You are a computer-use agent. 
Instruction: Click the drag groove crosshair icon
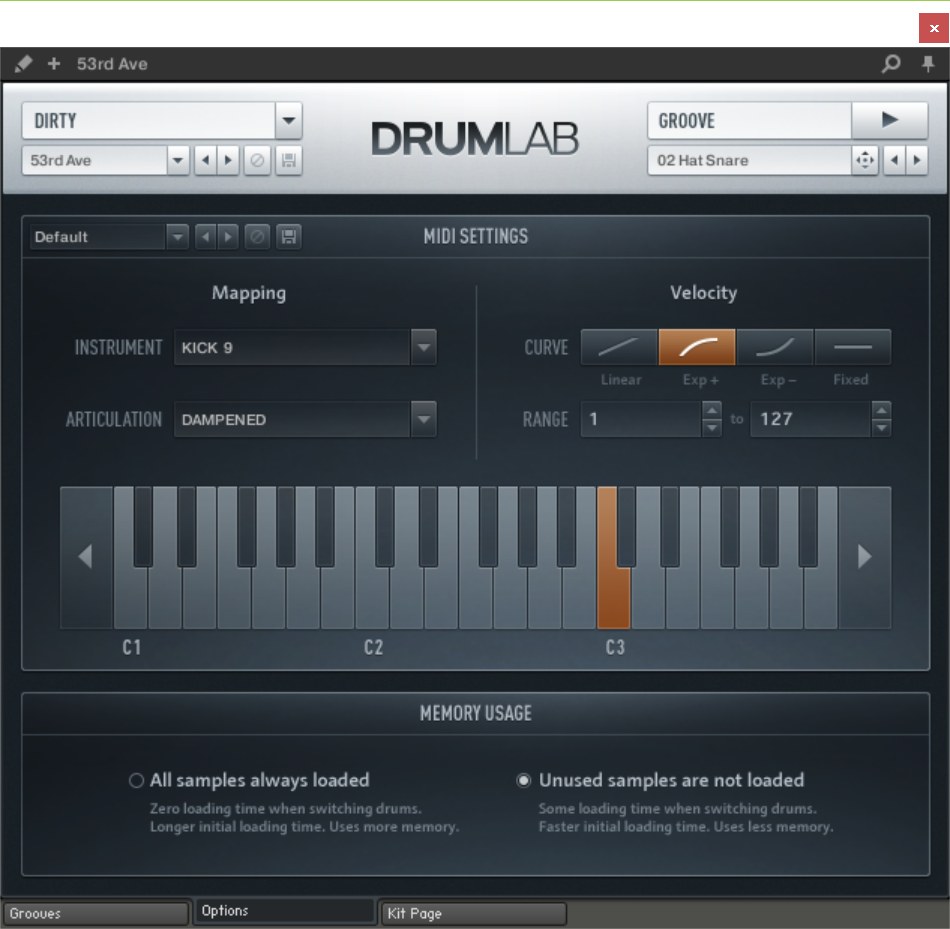pyautogui.click(x=864, y=160)
